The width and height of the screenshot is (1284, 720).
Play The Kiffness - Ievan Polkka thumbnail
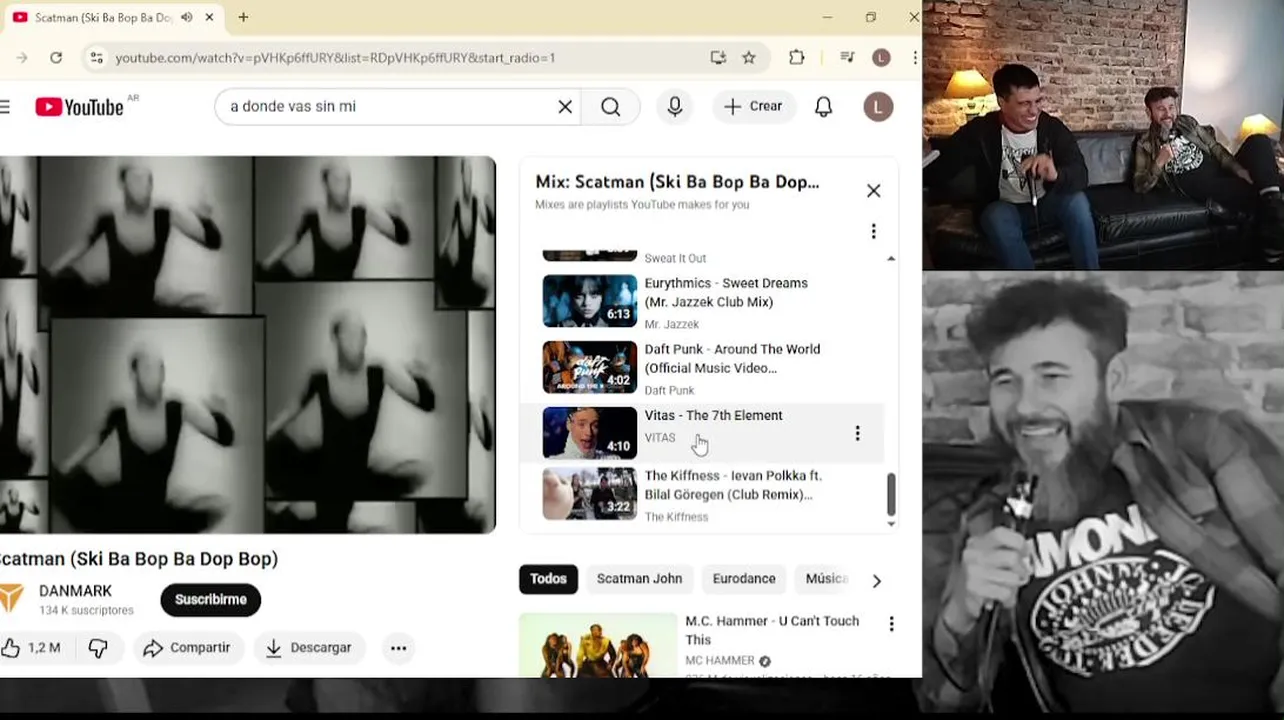pyautogui.click(x=589, y=494)
